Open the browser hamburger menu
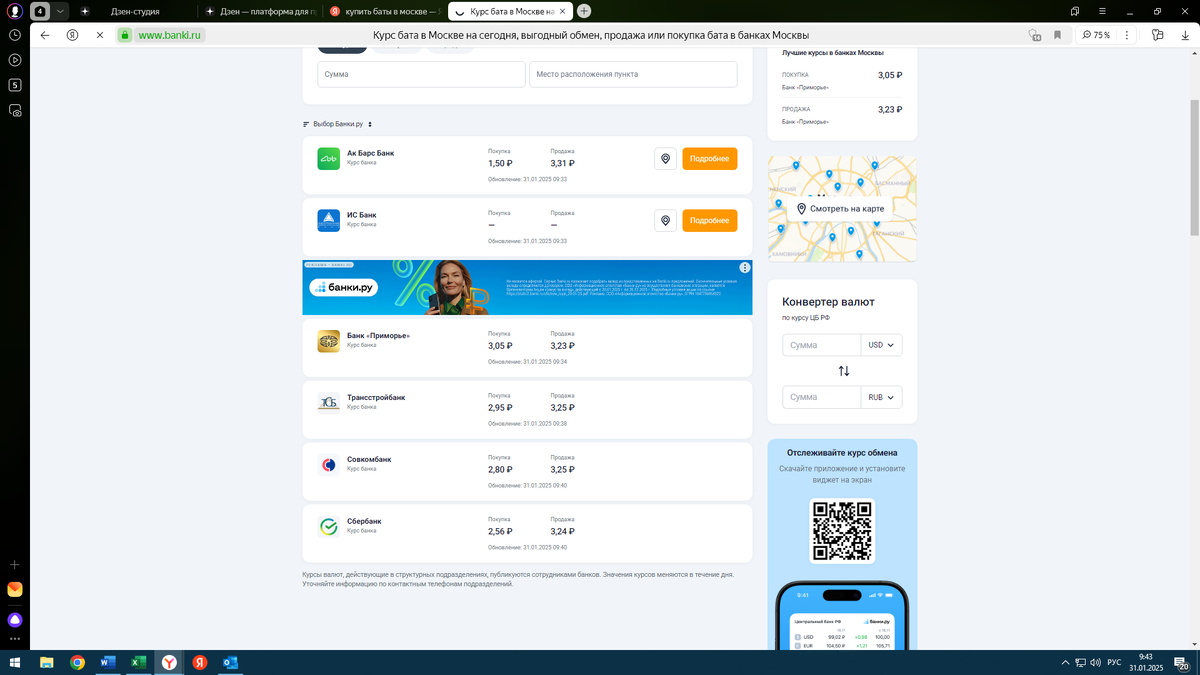 tap(1102, 11)
